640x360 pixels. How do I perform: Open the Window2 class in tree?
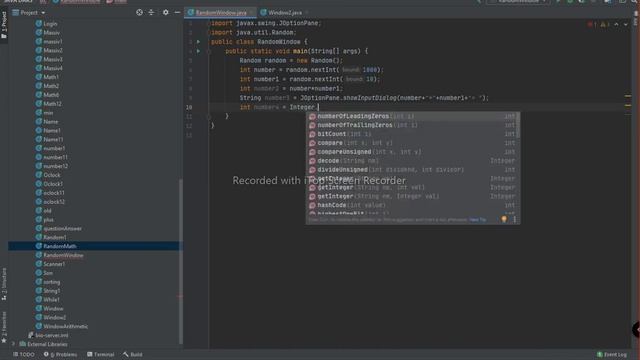(54, 317)
